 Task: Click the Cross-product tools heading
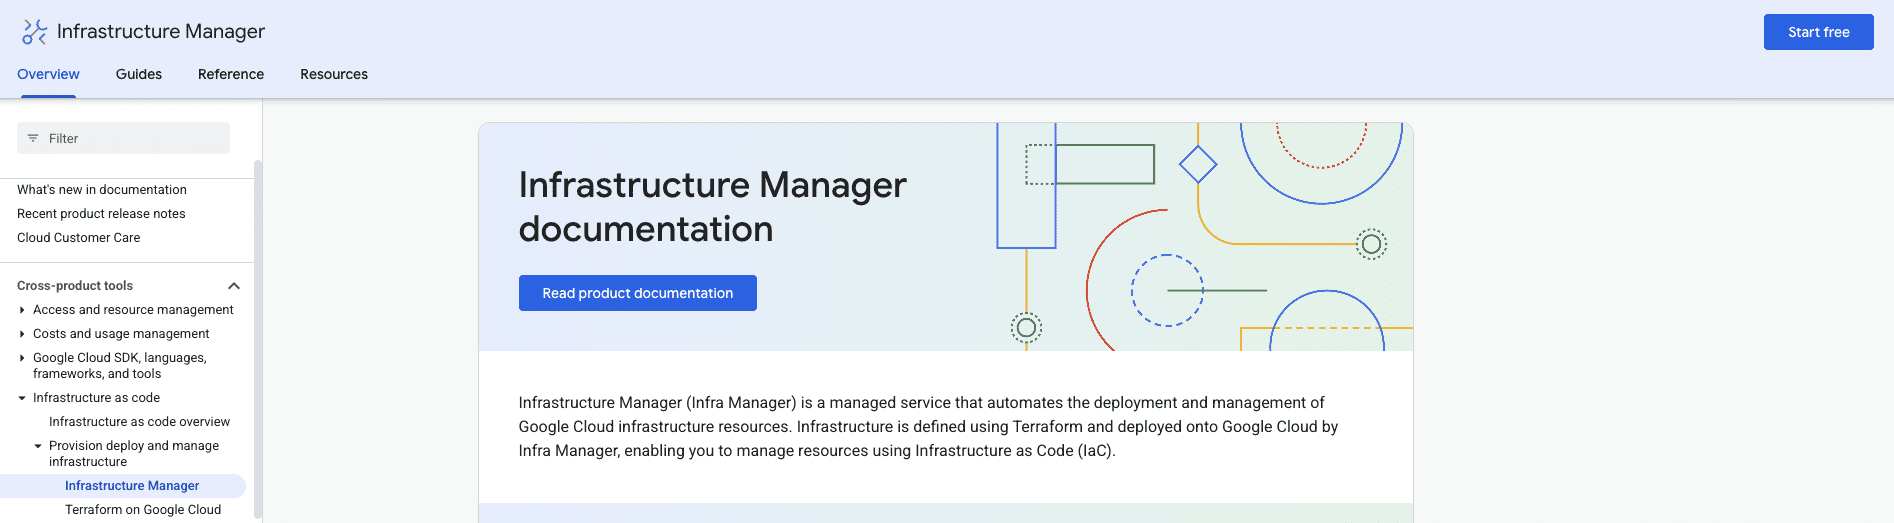click(x=75, y=286)
